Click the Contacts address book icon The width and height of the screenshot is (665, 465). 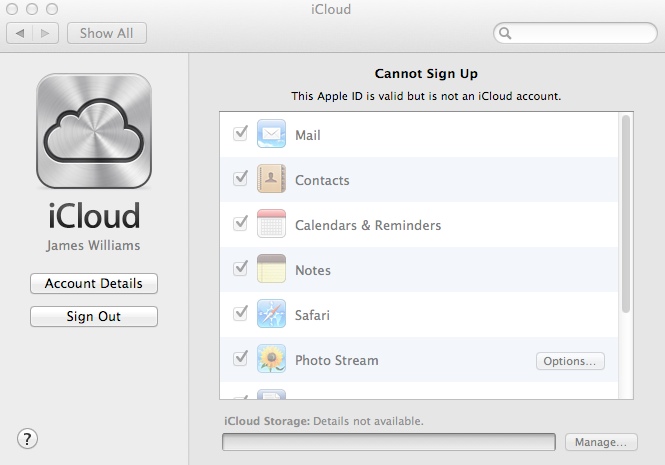271,179
